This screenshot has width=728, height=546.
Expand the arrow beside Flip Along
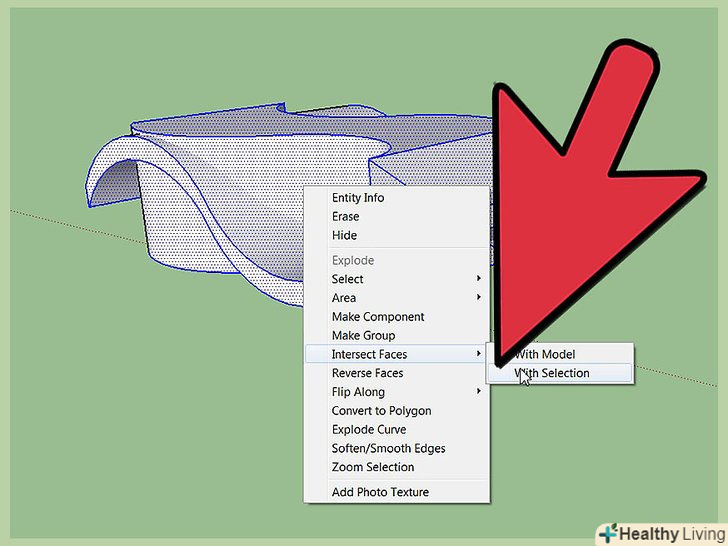pyautogui.click(x=479, y=391)
